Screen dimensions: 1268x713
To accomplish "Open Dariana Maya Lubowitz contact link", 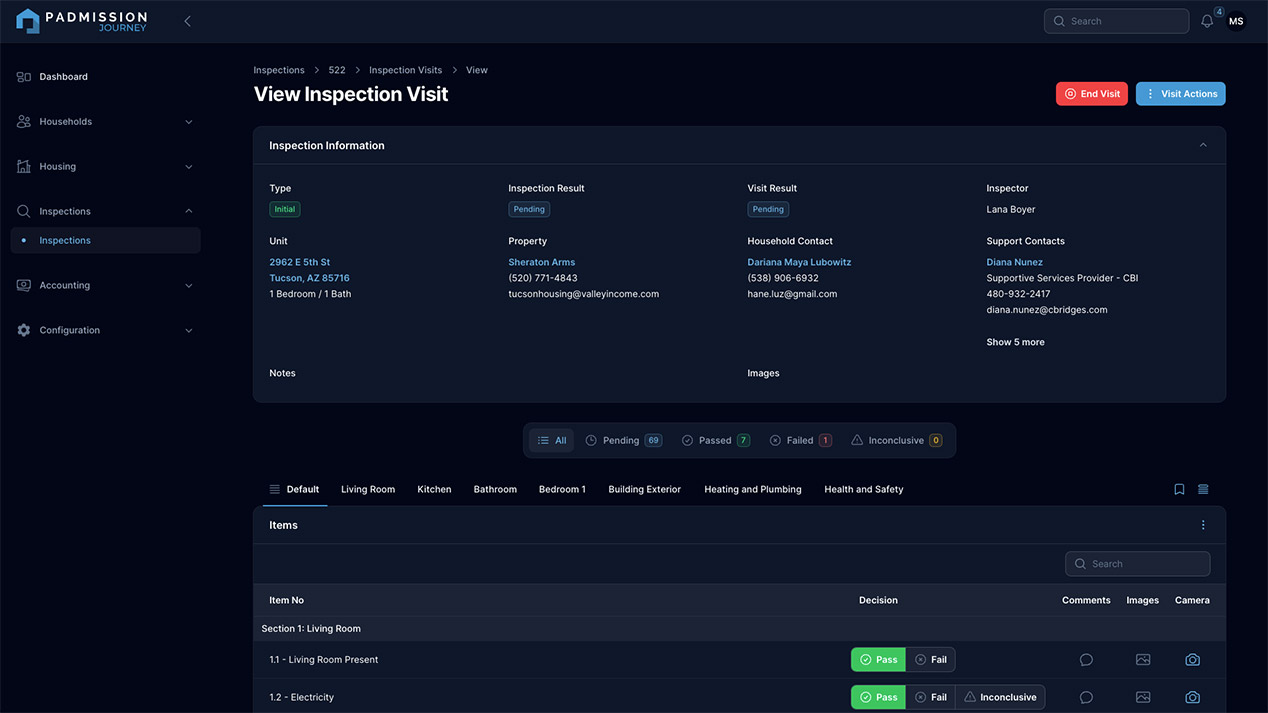I will 799,262.
